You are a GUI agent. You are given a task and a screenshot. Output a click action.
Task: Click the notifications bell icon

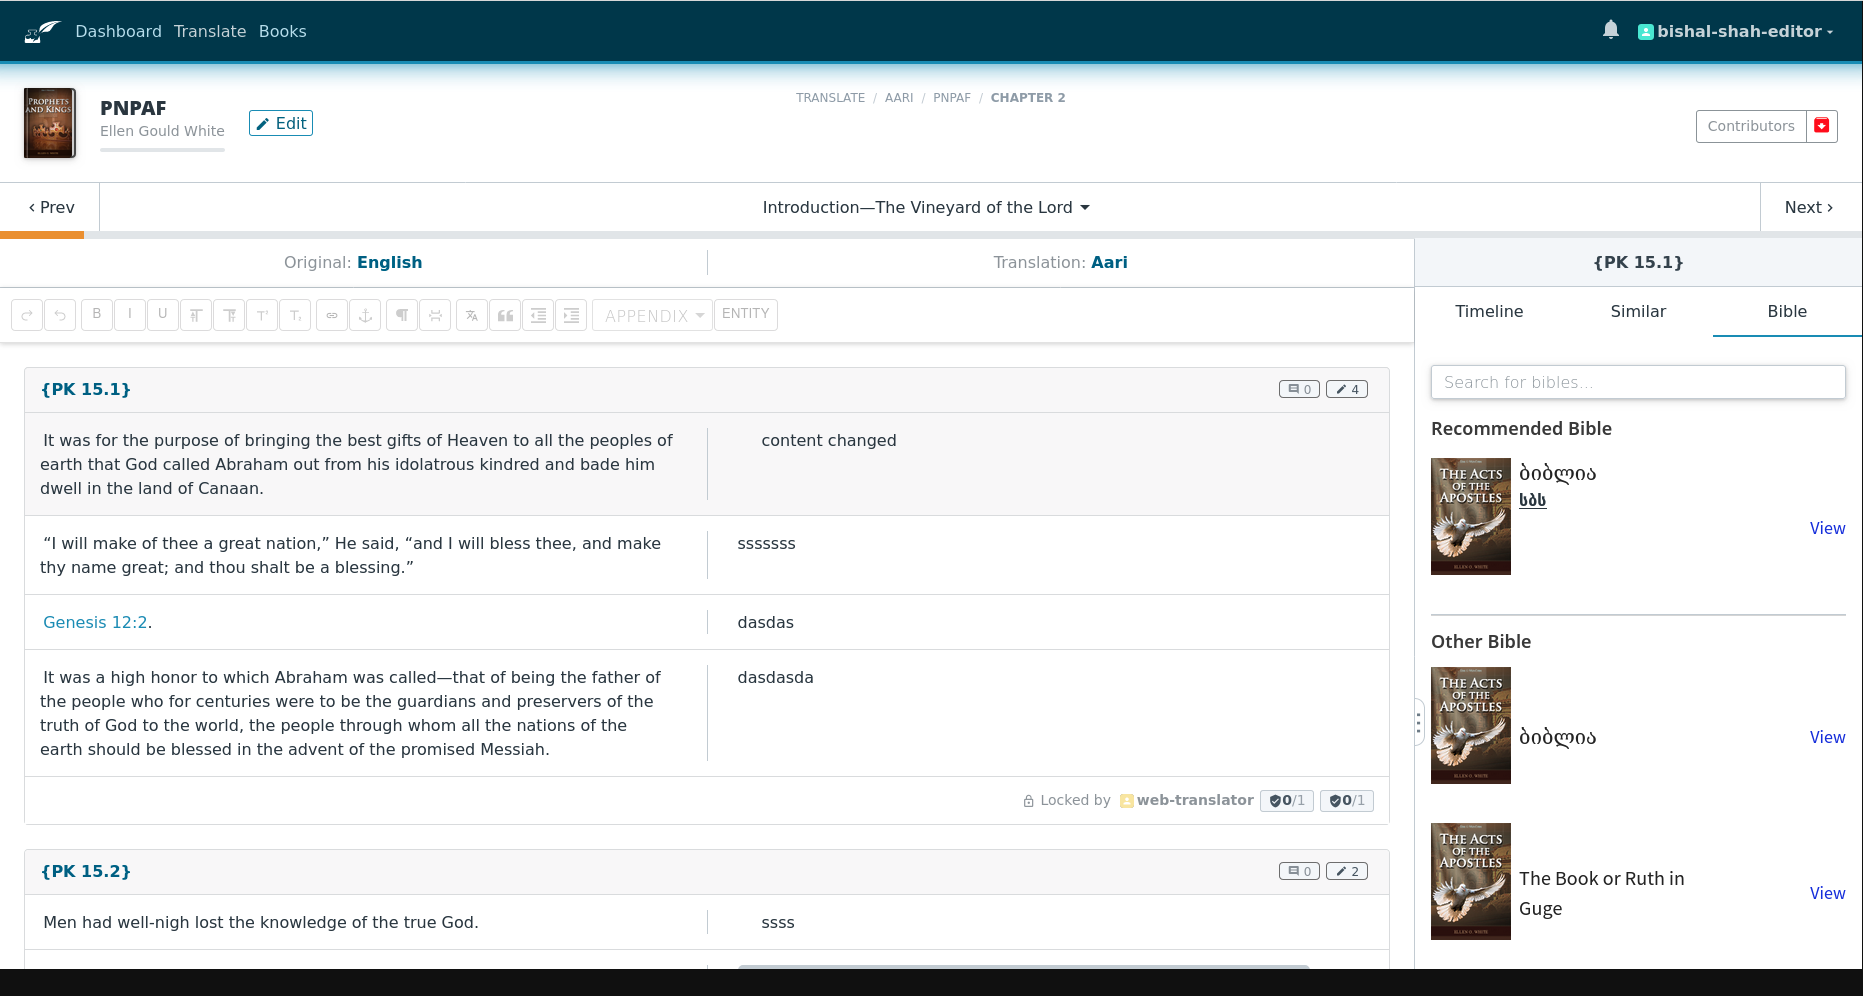point(1610,30)
